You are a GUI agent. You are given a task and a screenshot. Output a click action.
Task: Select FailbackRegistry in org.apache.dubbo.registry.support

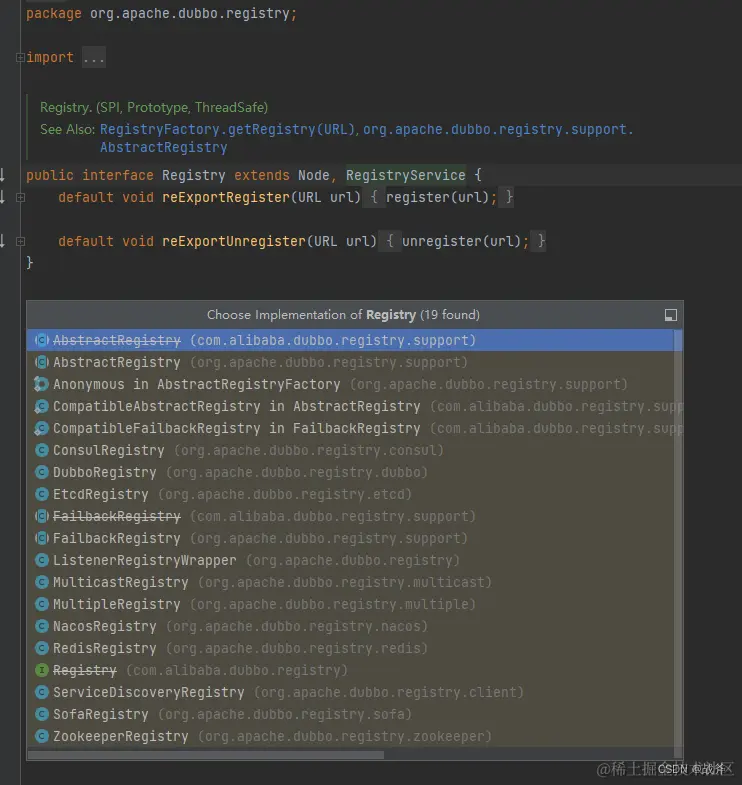coord(350,538)
